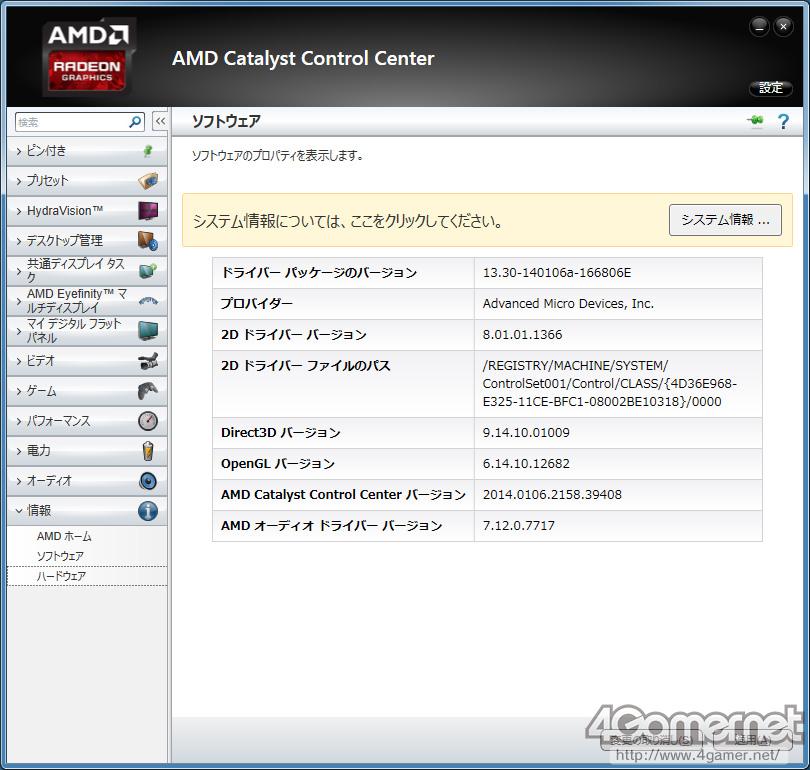Click the search magnifier icon
The height and width of the screenshot is (770, 810).
135,122
